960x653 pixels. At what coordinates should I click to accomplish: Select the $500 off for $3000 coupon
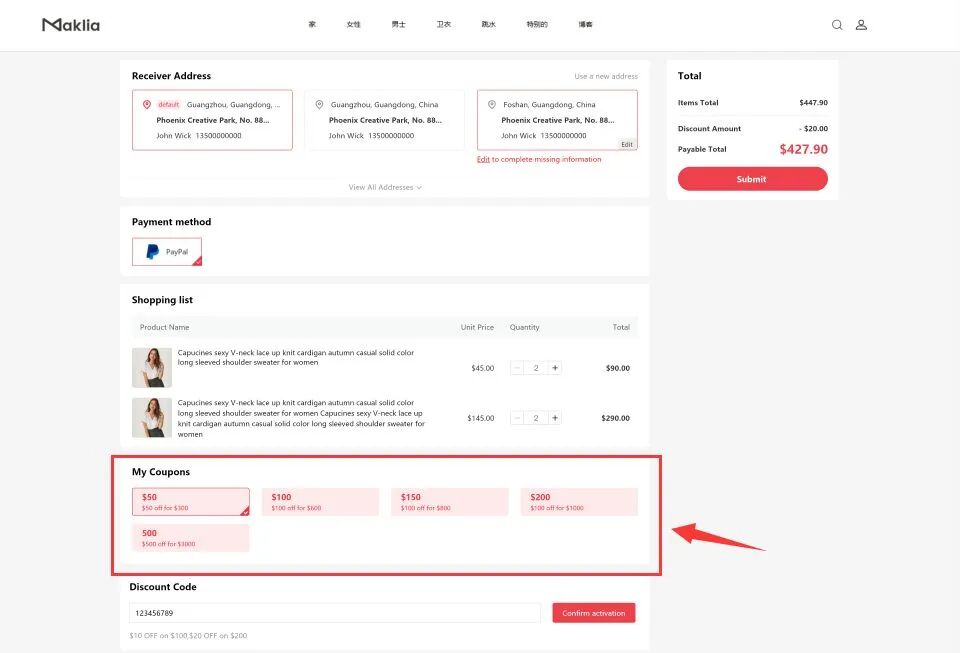[190, 538]
